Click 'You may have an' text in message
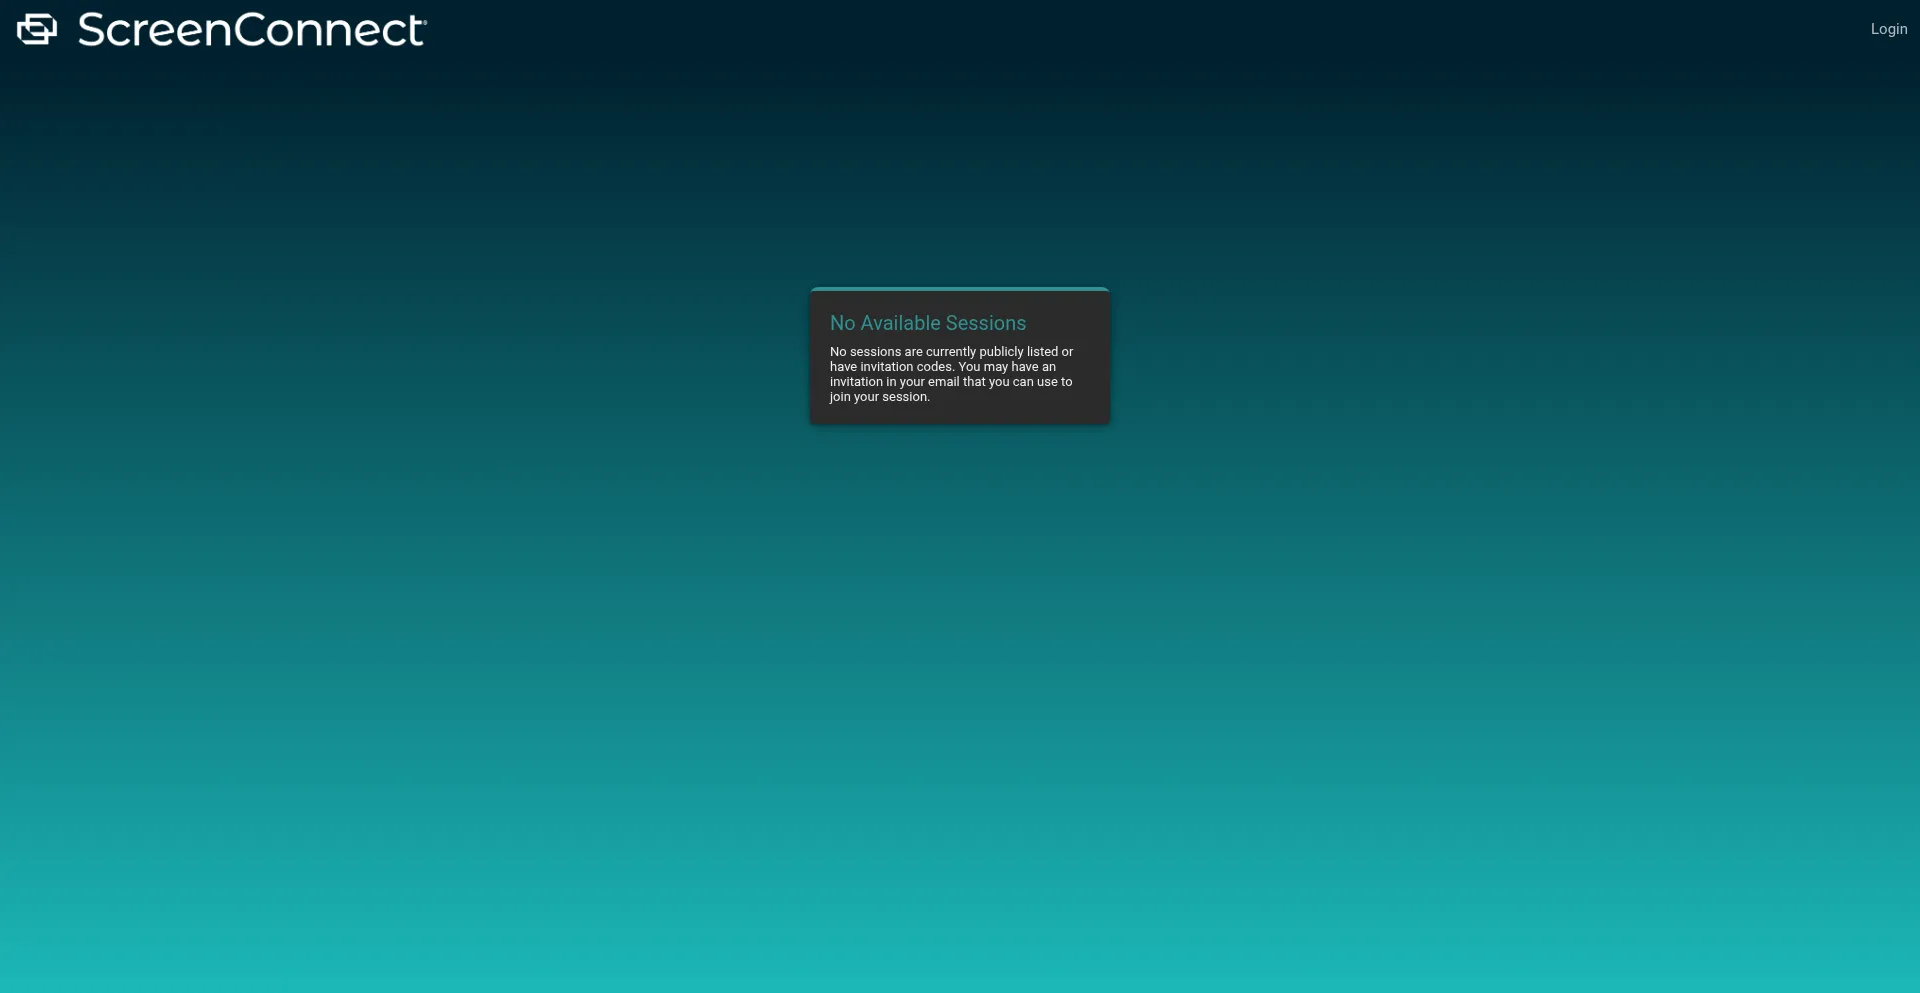 [1006, 367]
